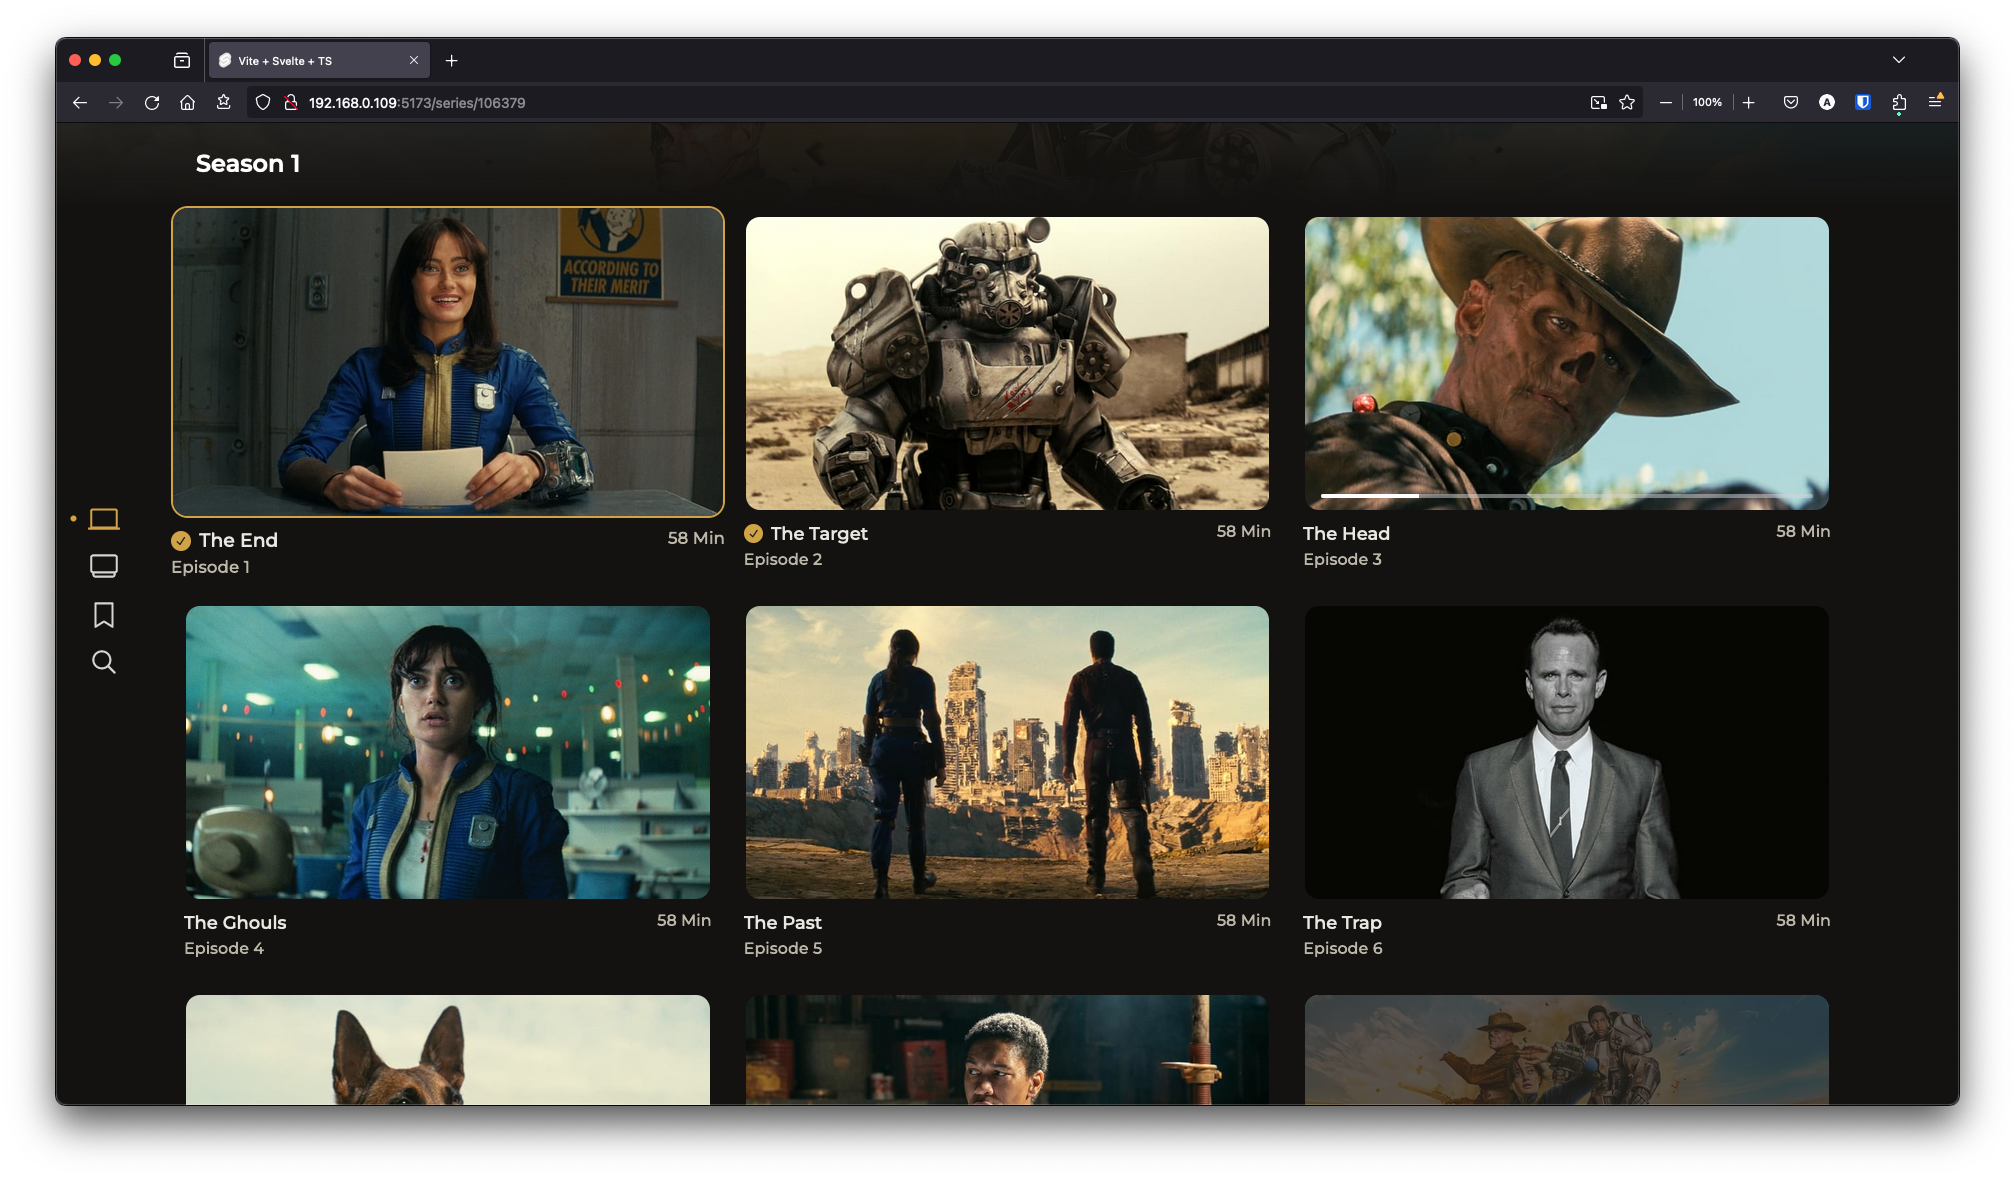Open the extensions puzzle icon
The image size is (2015, 1179).
click(1899, 103)
